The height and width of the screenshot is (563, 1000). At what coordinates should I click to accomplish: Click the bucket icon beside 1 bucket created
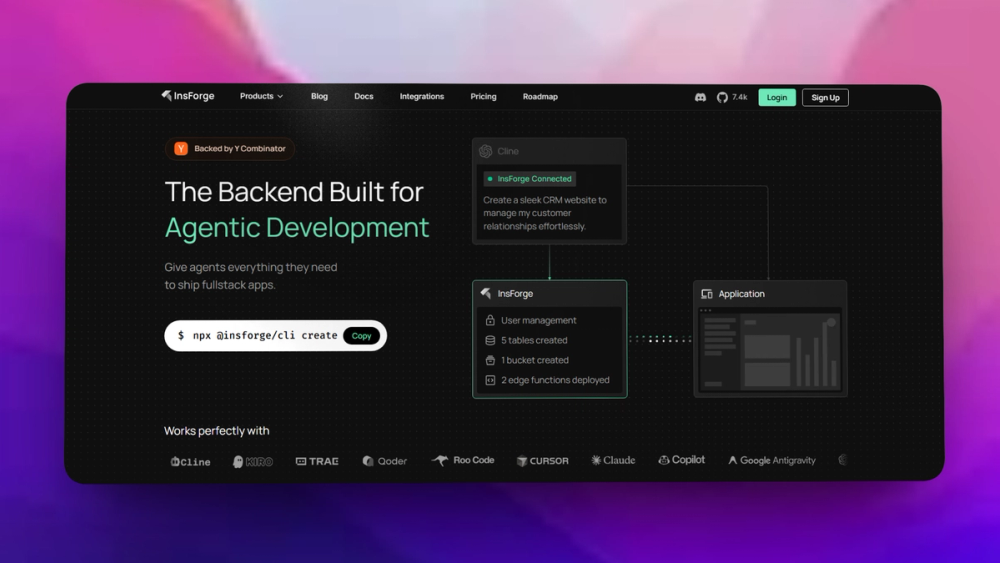490,360
